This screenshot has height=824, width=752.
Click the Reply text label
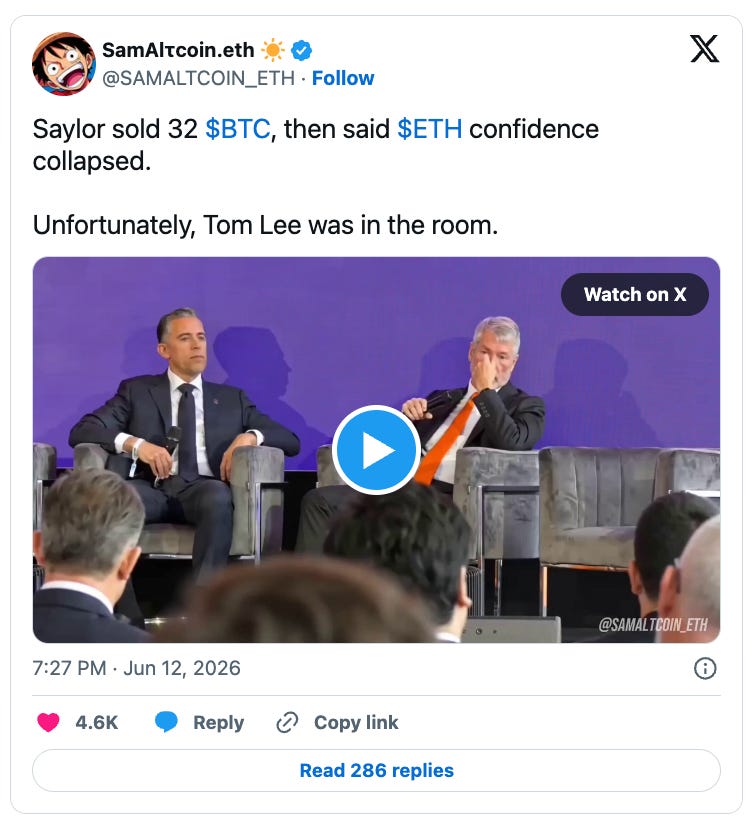(x=219, y=723)
